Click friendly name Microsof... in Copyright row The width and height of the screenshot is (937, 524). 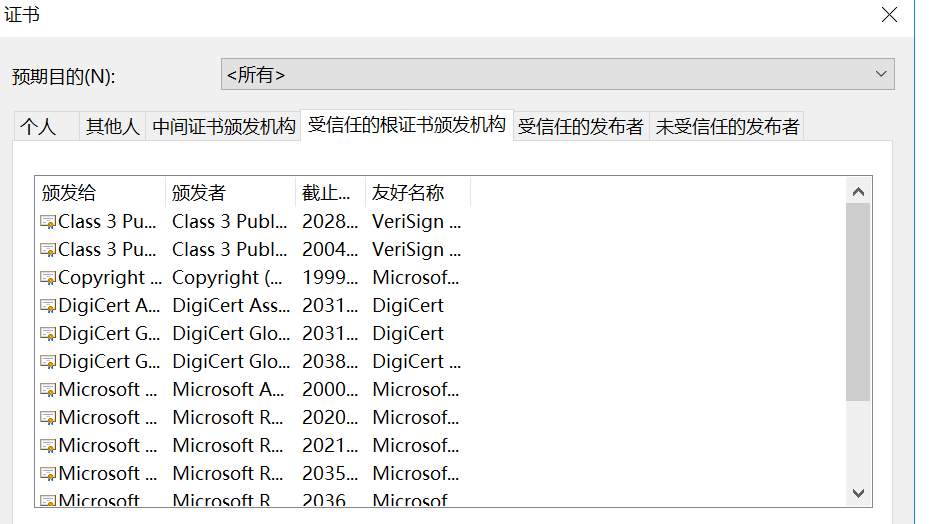pos(416,278)
